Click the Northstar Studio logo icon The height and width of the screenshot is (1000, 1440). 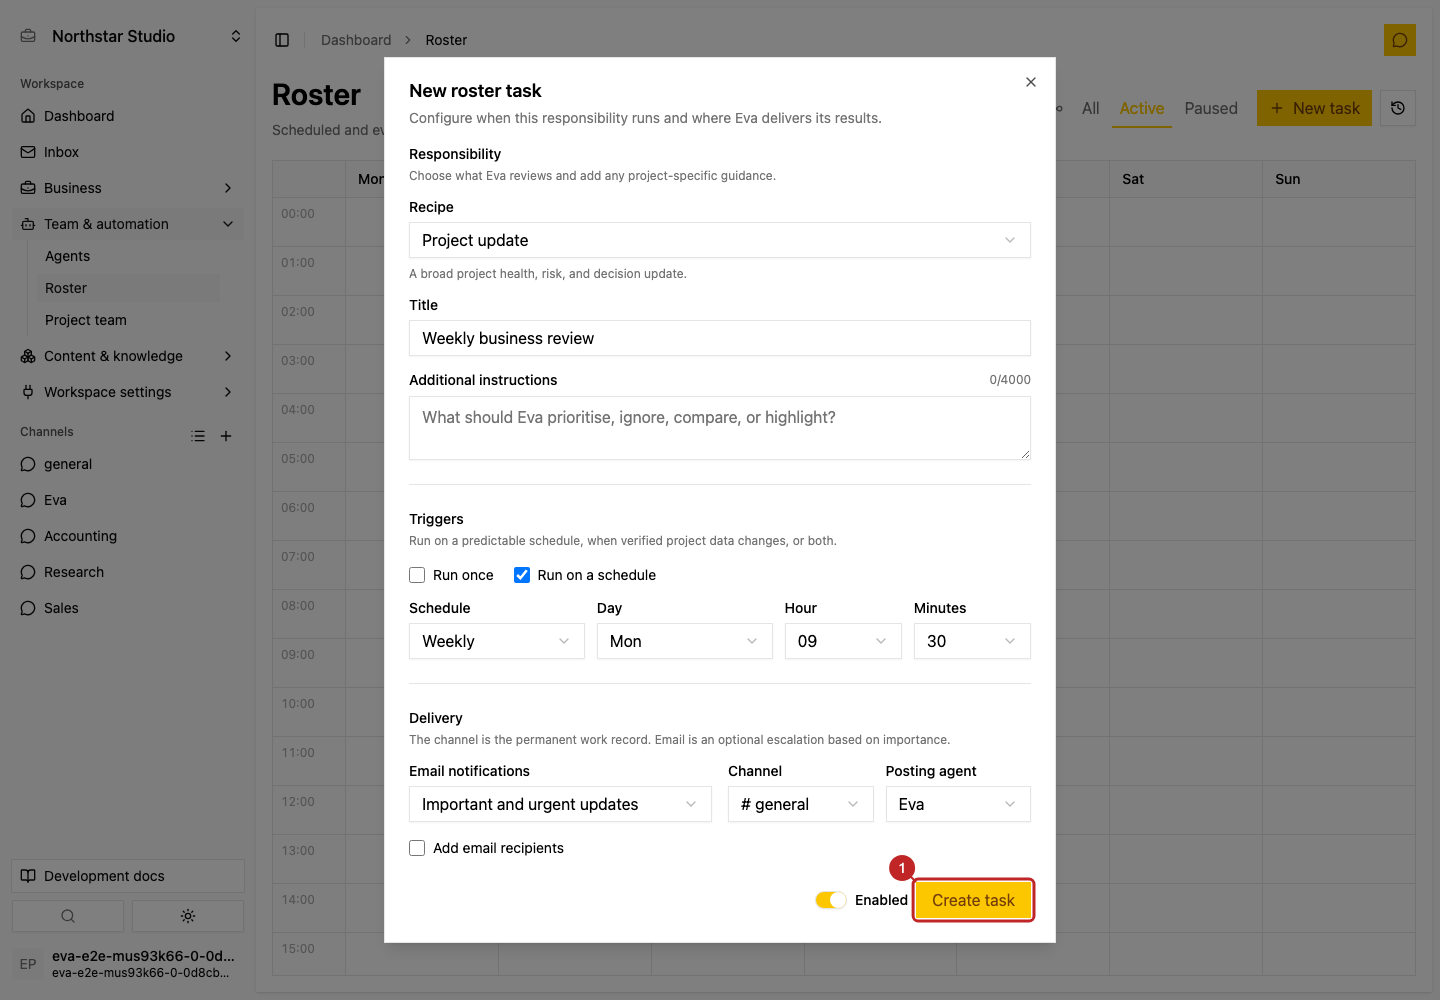29,36
